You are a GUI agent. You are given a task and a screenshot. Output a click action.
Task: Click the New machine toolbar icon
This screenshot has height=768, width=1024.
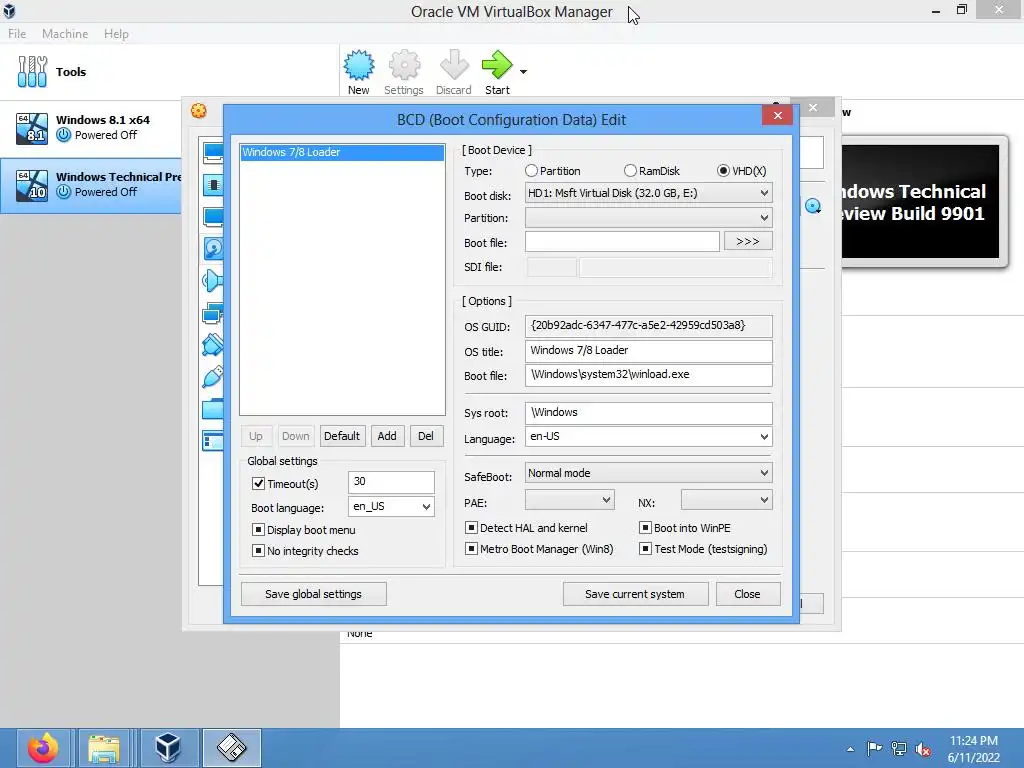coord(359,72)
